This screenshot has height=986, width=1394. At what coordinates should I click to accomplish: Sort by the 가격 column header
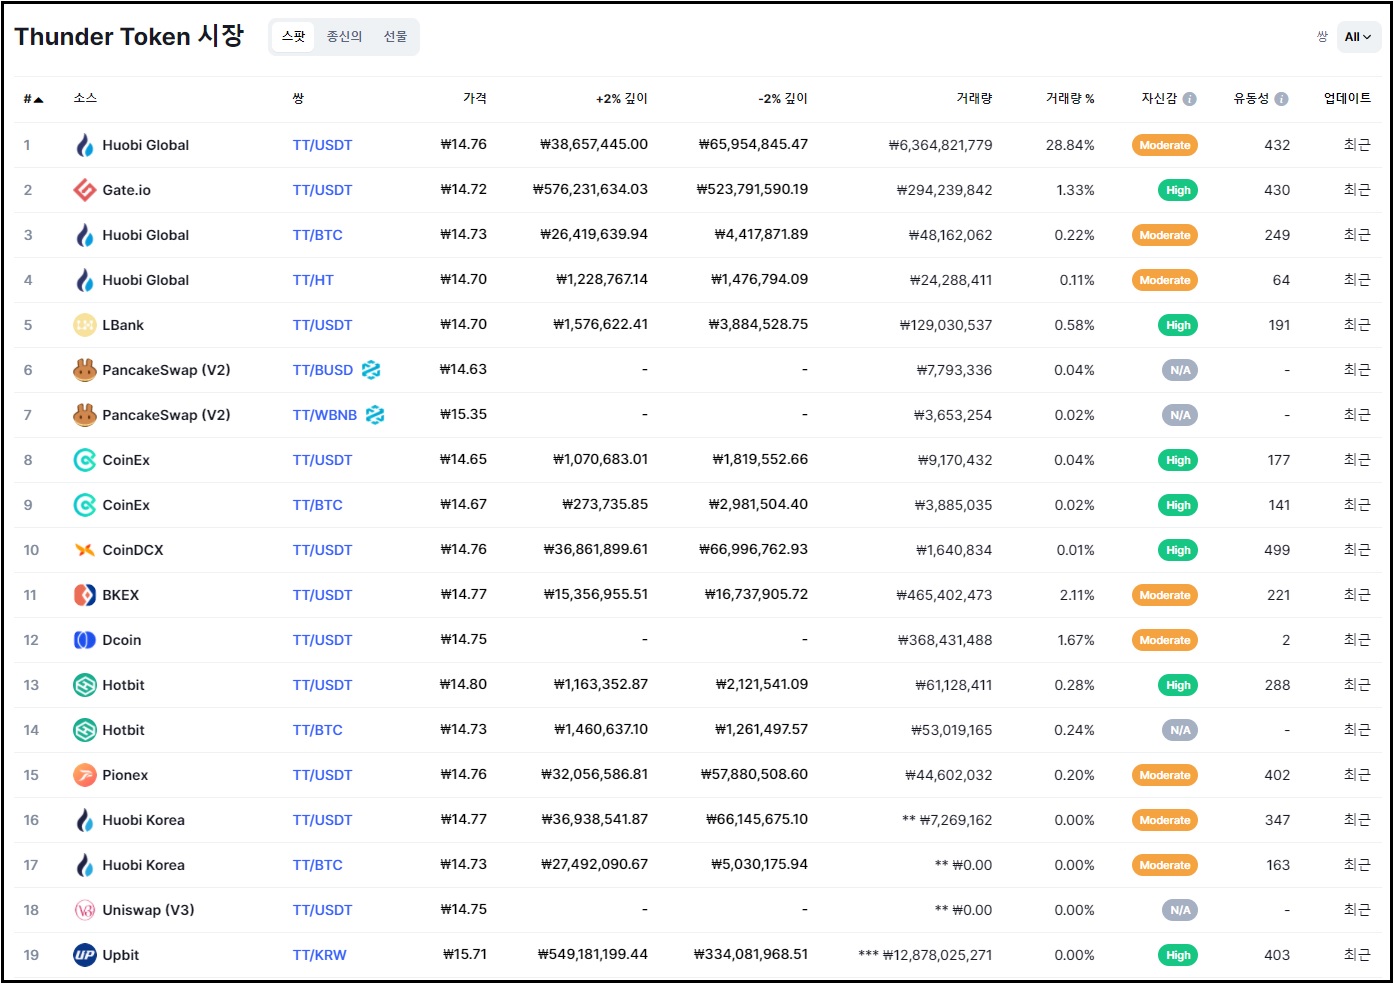pyautogui.click(x=475, y=98)
